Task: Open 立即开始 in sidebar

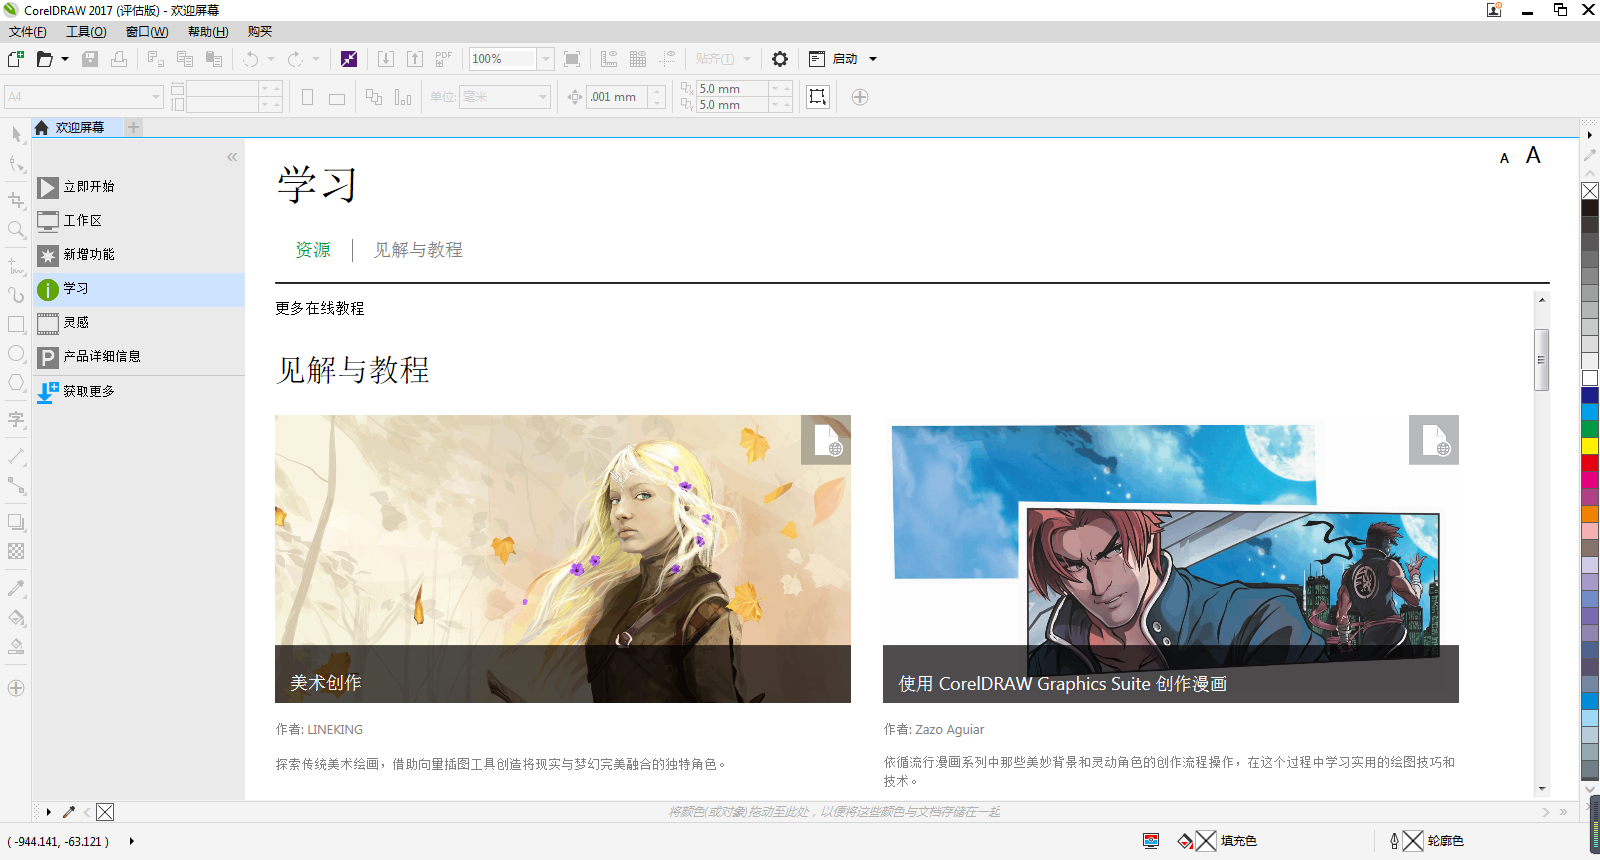Action: (x=139, y=187)
